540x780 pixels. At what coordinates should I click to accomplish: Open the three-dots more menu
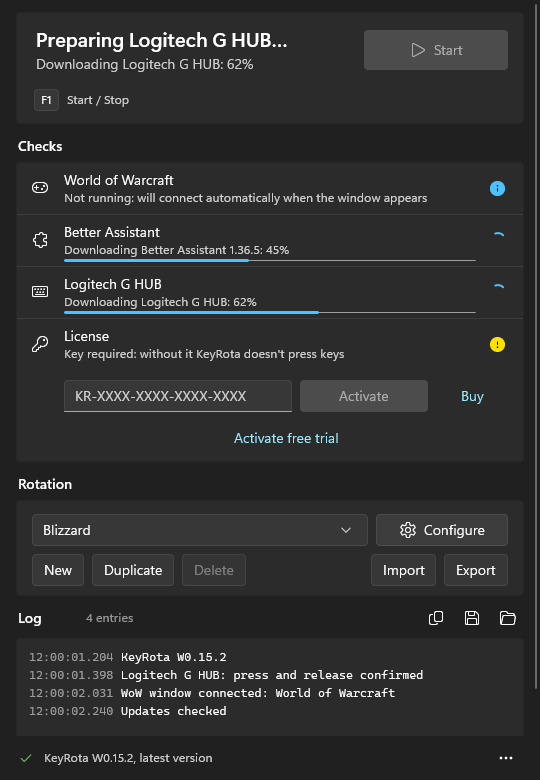pyautogui.click(x=506, y=758)
